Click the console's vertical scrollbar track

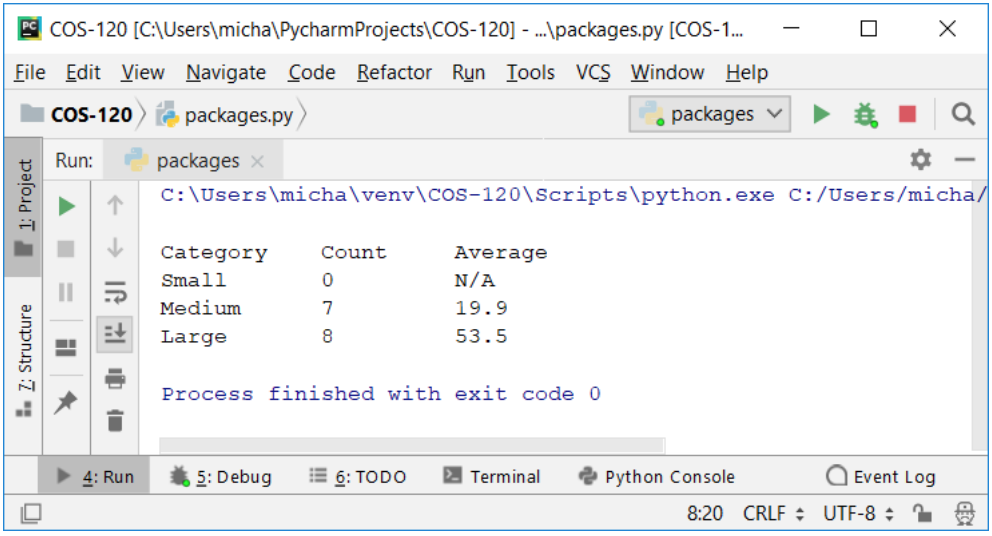pyautogui.click(x=978, y=316)
